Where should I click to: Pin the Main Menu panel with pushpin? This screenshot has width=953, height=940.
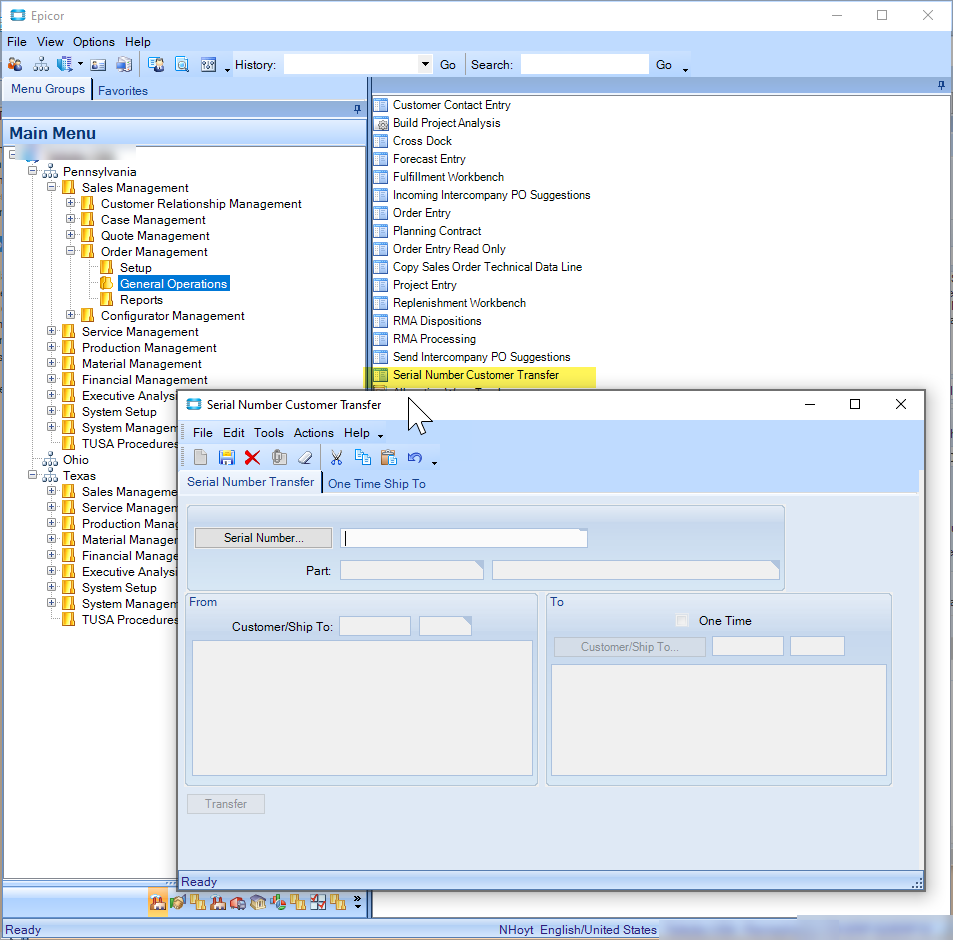pos(357,109)
